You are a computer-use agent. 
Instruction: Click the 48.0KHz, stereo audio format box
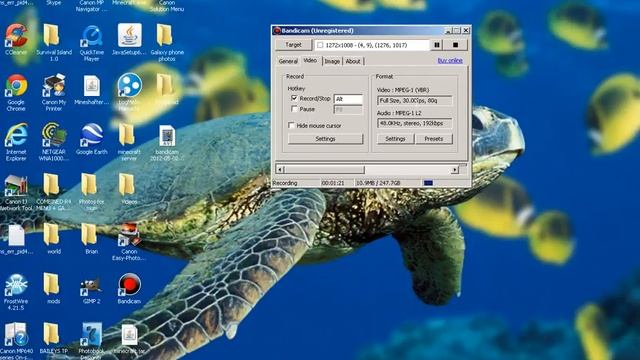(x=414, y=123)
